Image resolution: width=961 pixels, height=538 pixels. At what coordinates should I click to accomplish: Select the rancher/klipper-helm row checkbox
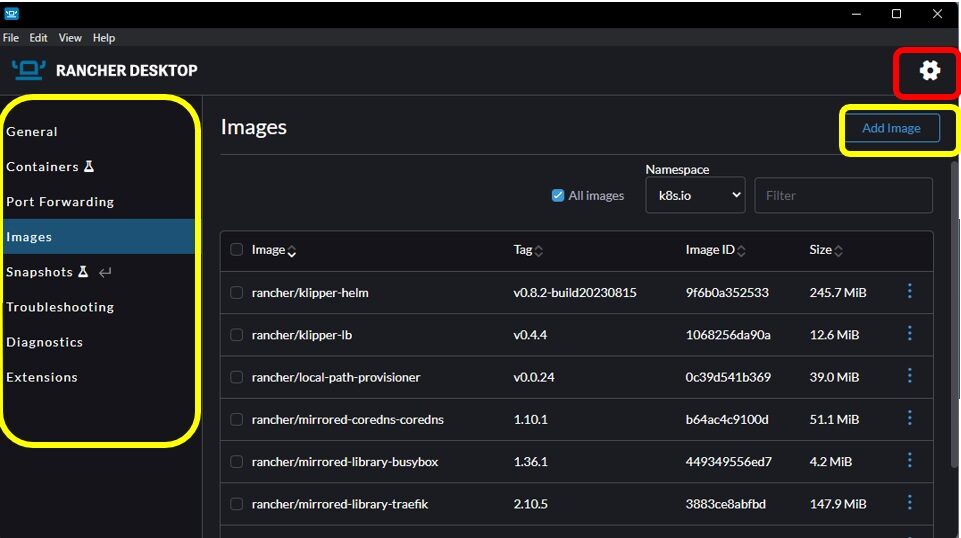(237, 293)
